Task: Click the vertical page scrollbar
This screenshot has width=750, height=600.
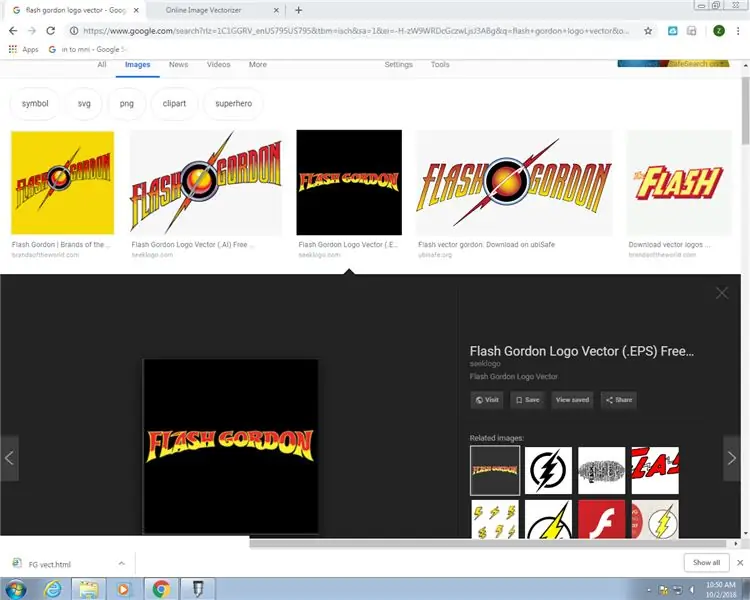Action: (x=745, y=111)
